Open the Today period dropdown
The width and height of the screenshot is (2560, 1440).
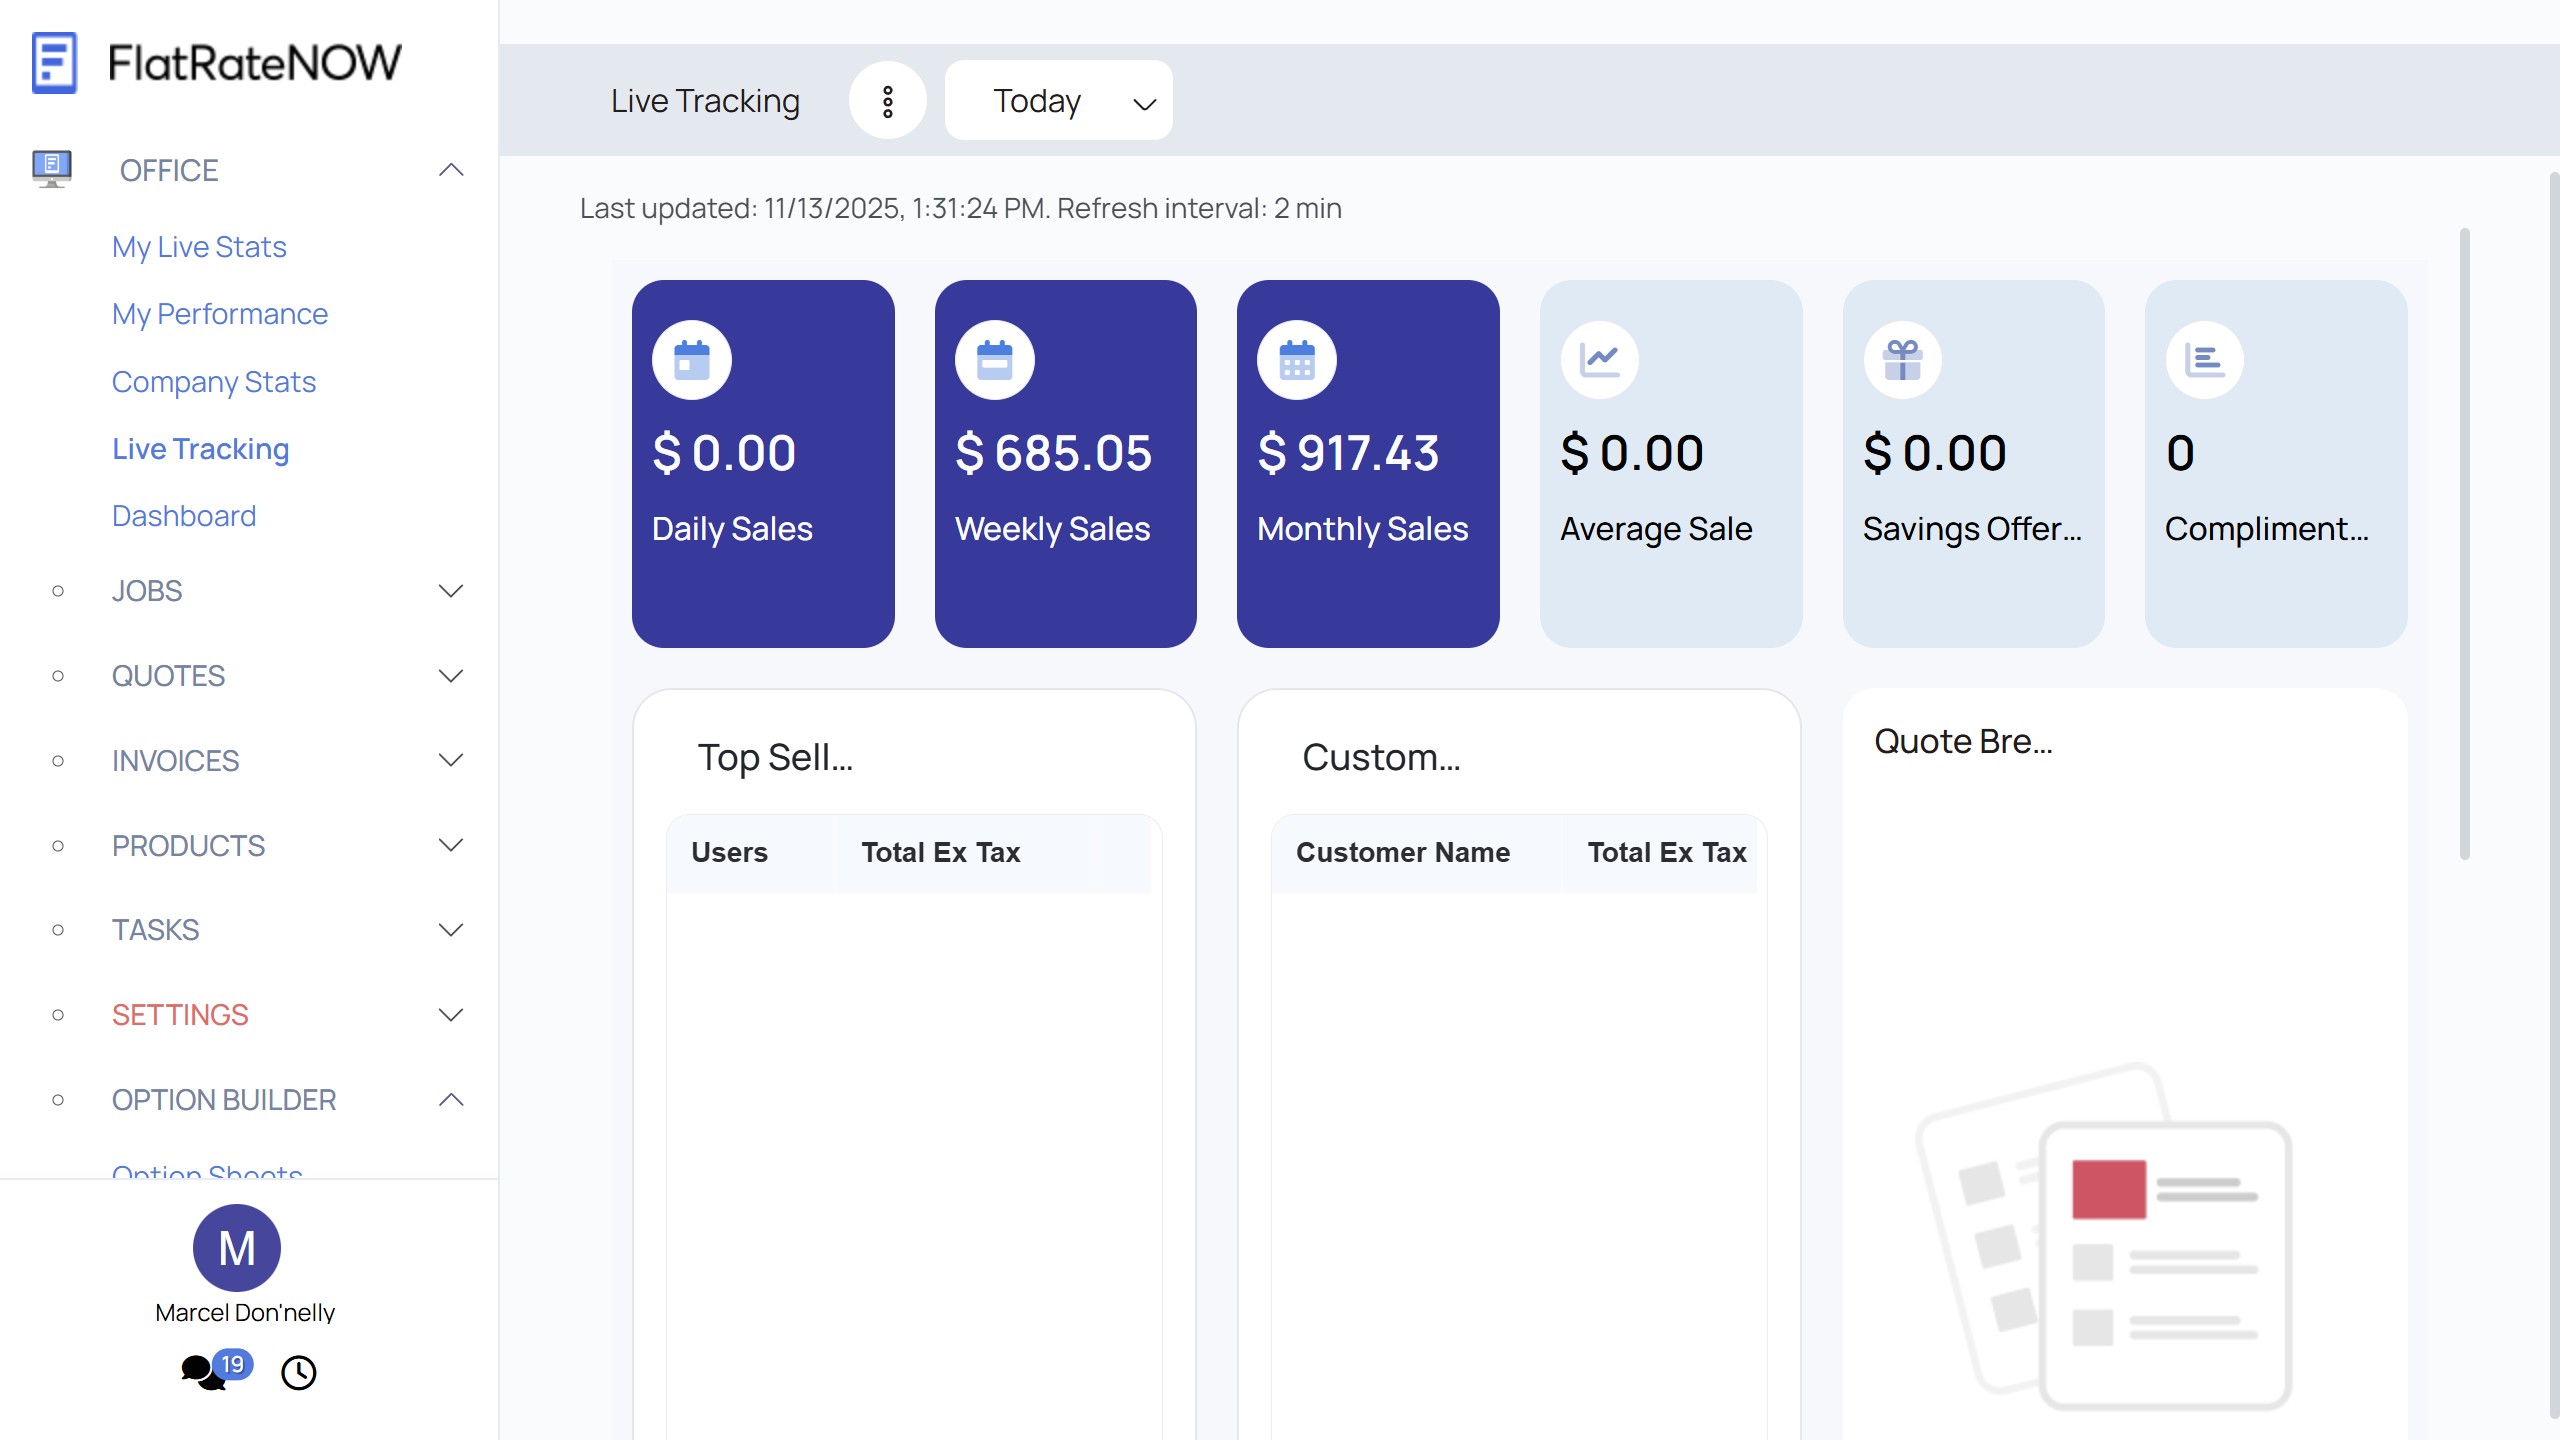pos(1058,101)
